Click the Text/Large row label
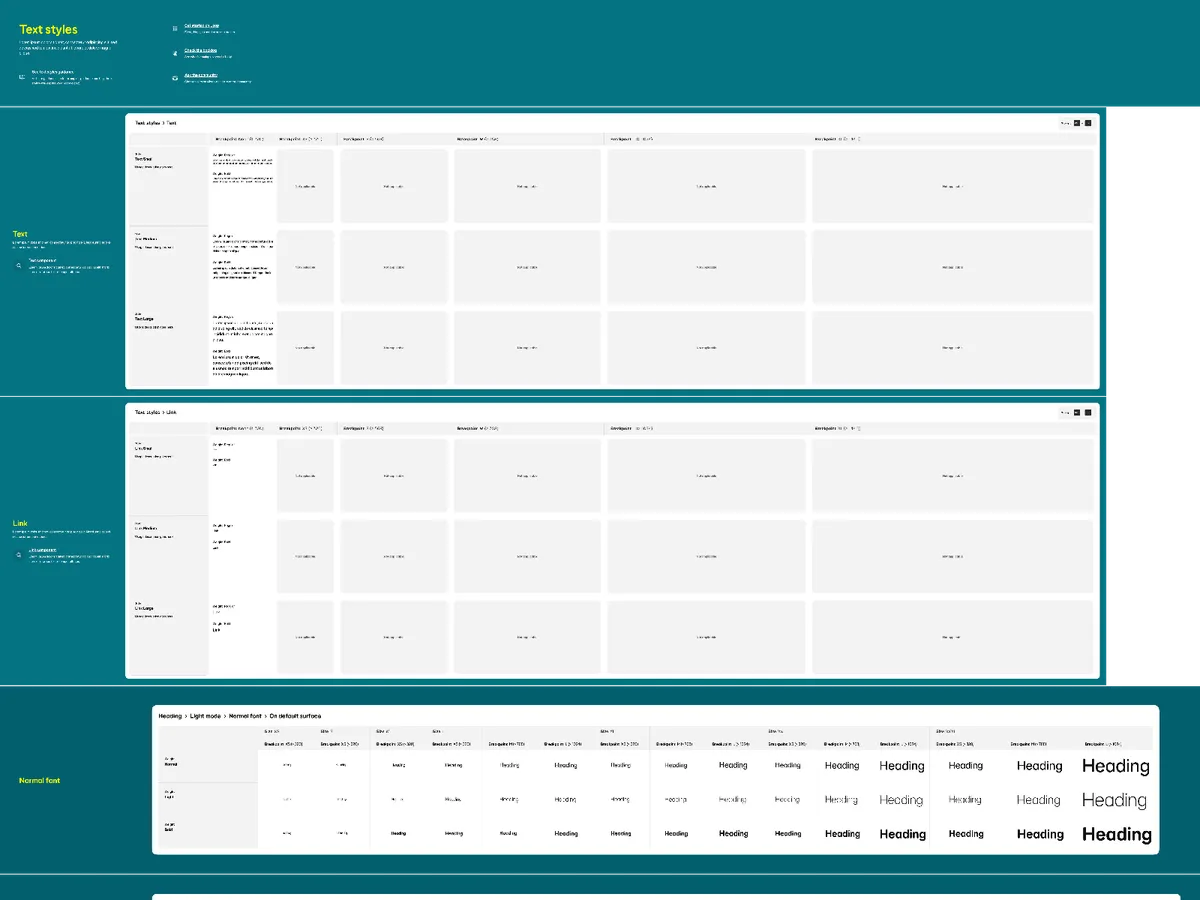Image resolution: width=1200 pixels, height=900 pixels. coord(145,318)
